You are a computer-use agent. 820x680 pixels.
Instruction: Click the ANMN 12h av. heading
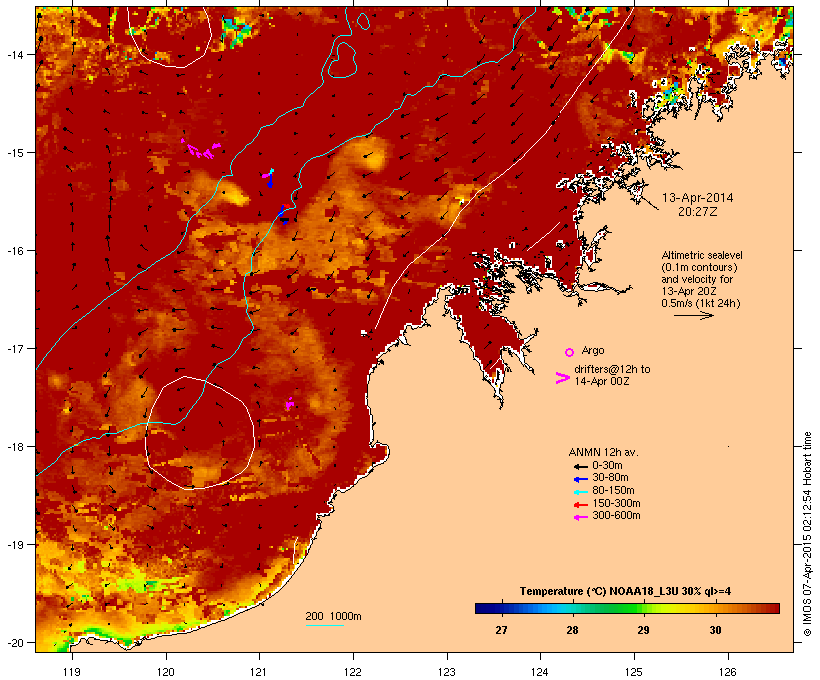point(603,452)
